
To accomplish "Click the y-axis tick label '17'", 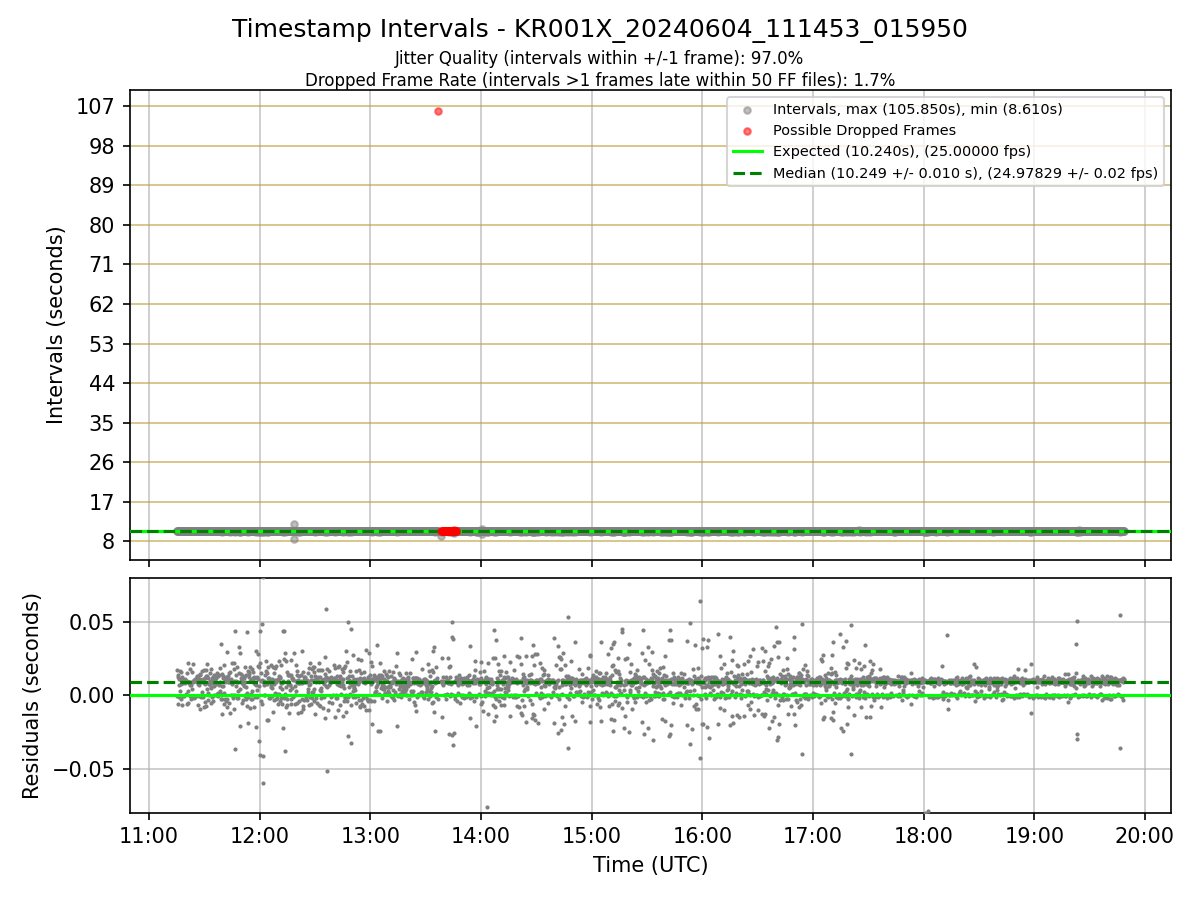I will tap(101, 502).
